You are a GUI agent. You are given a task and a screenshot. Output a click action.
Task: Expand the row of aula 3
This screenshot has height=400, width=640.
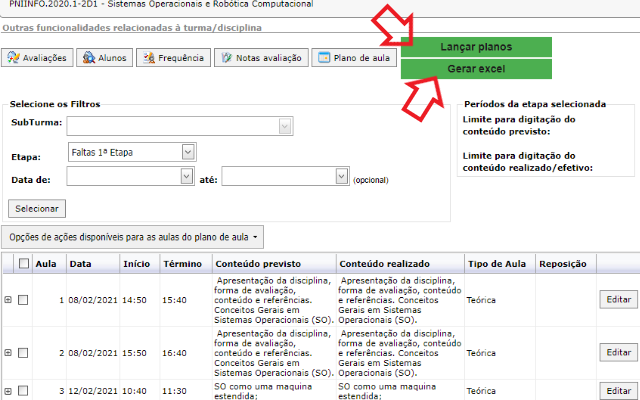click(8, 391)
